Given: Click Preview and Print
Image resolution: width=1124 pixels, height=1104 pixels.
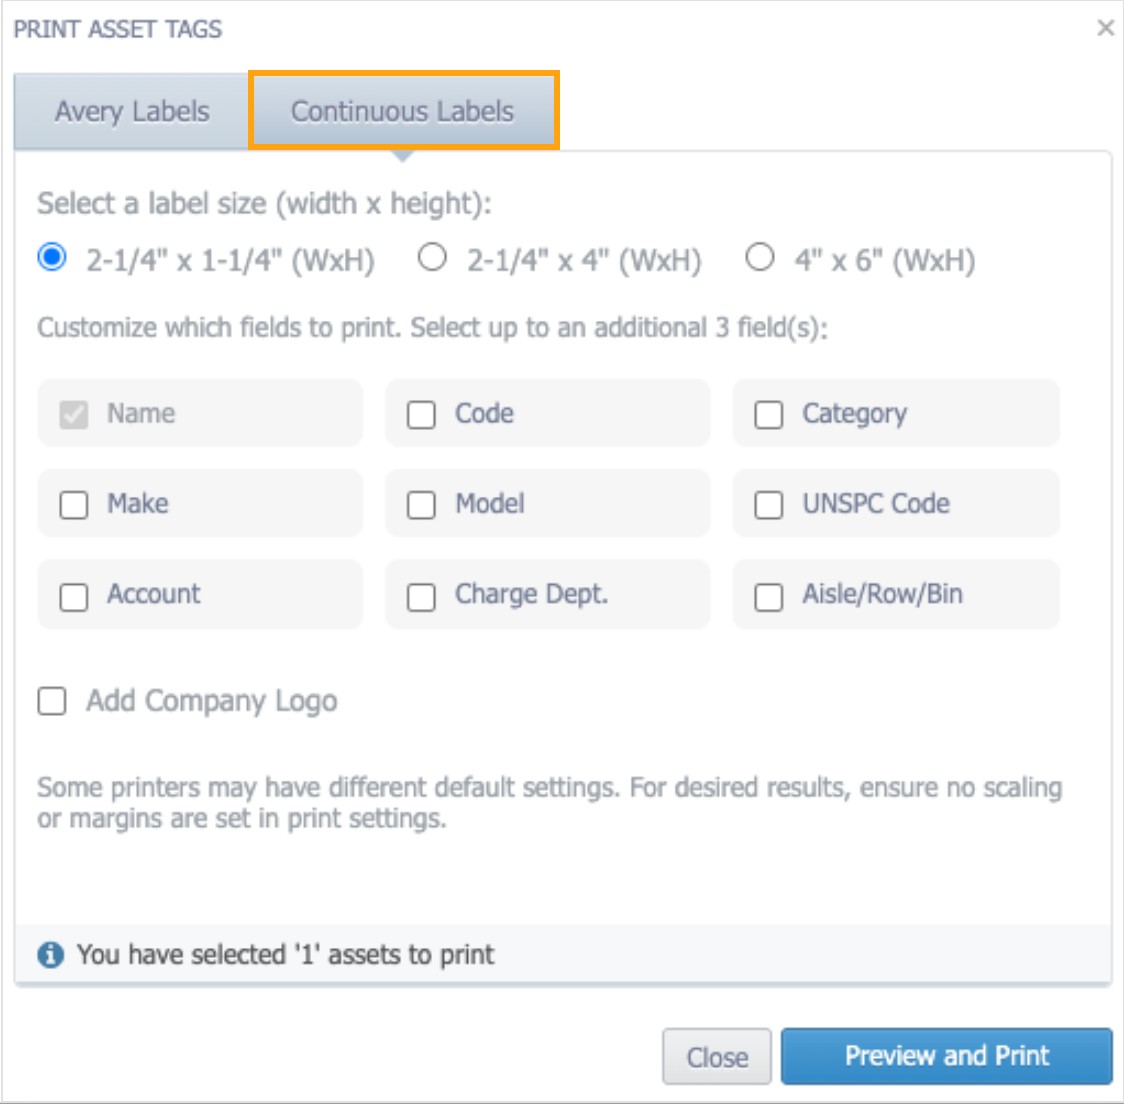Looking at the screenshot, I should (x=946, y=1056).
